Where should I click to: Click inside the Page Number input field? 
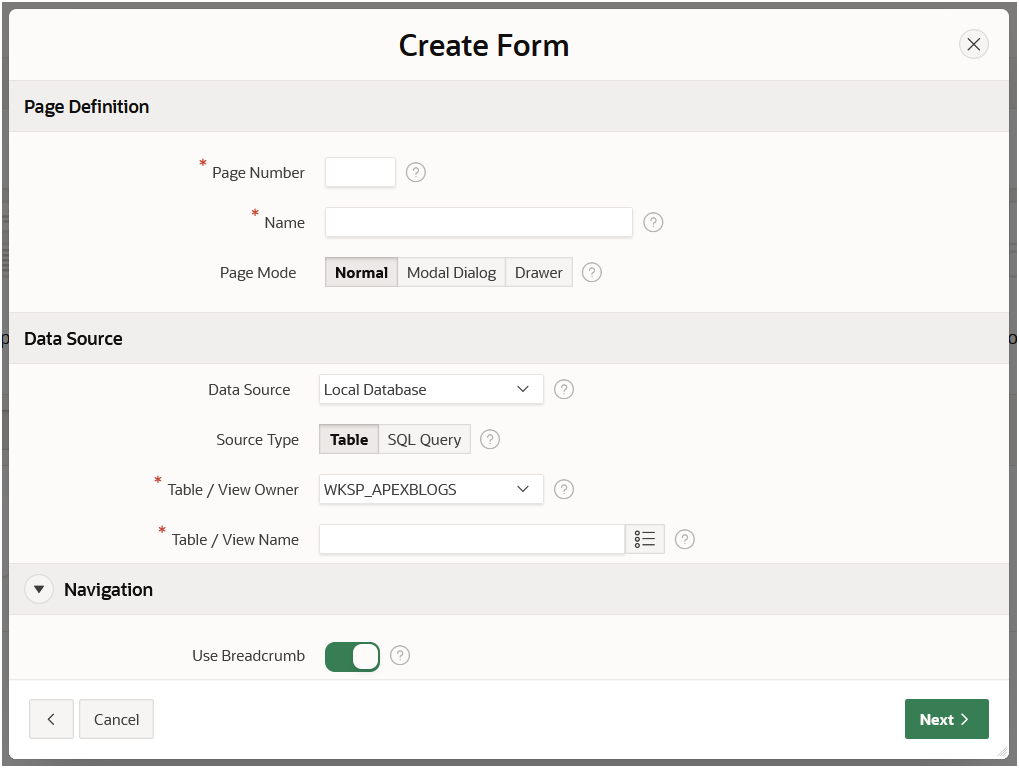[359, 172]
